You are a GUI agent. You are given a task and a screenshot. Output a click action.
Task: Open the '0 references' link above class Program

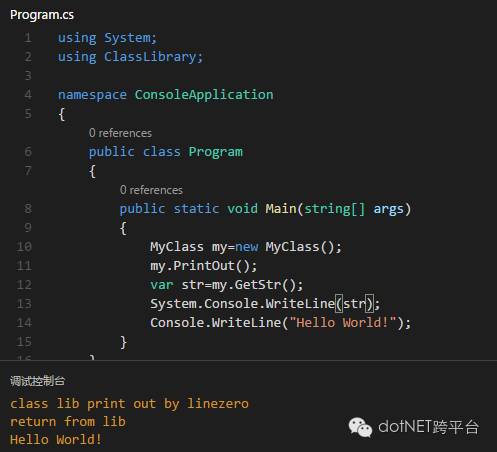pyautogui.click(x=120, y=133)
